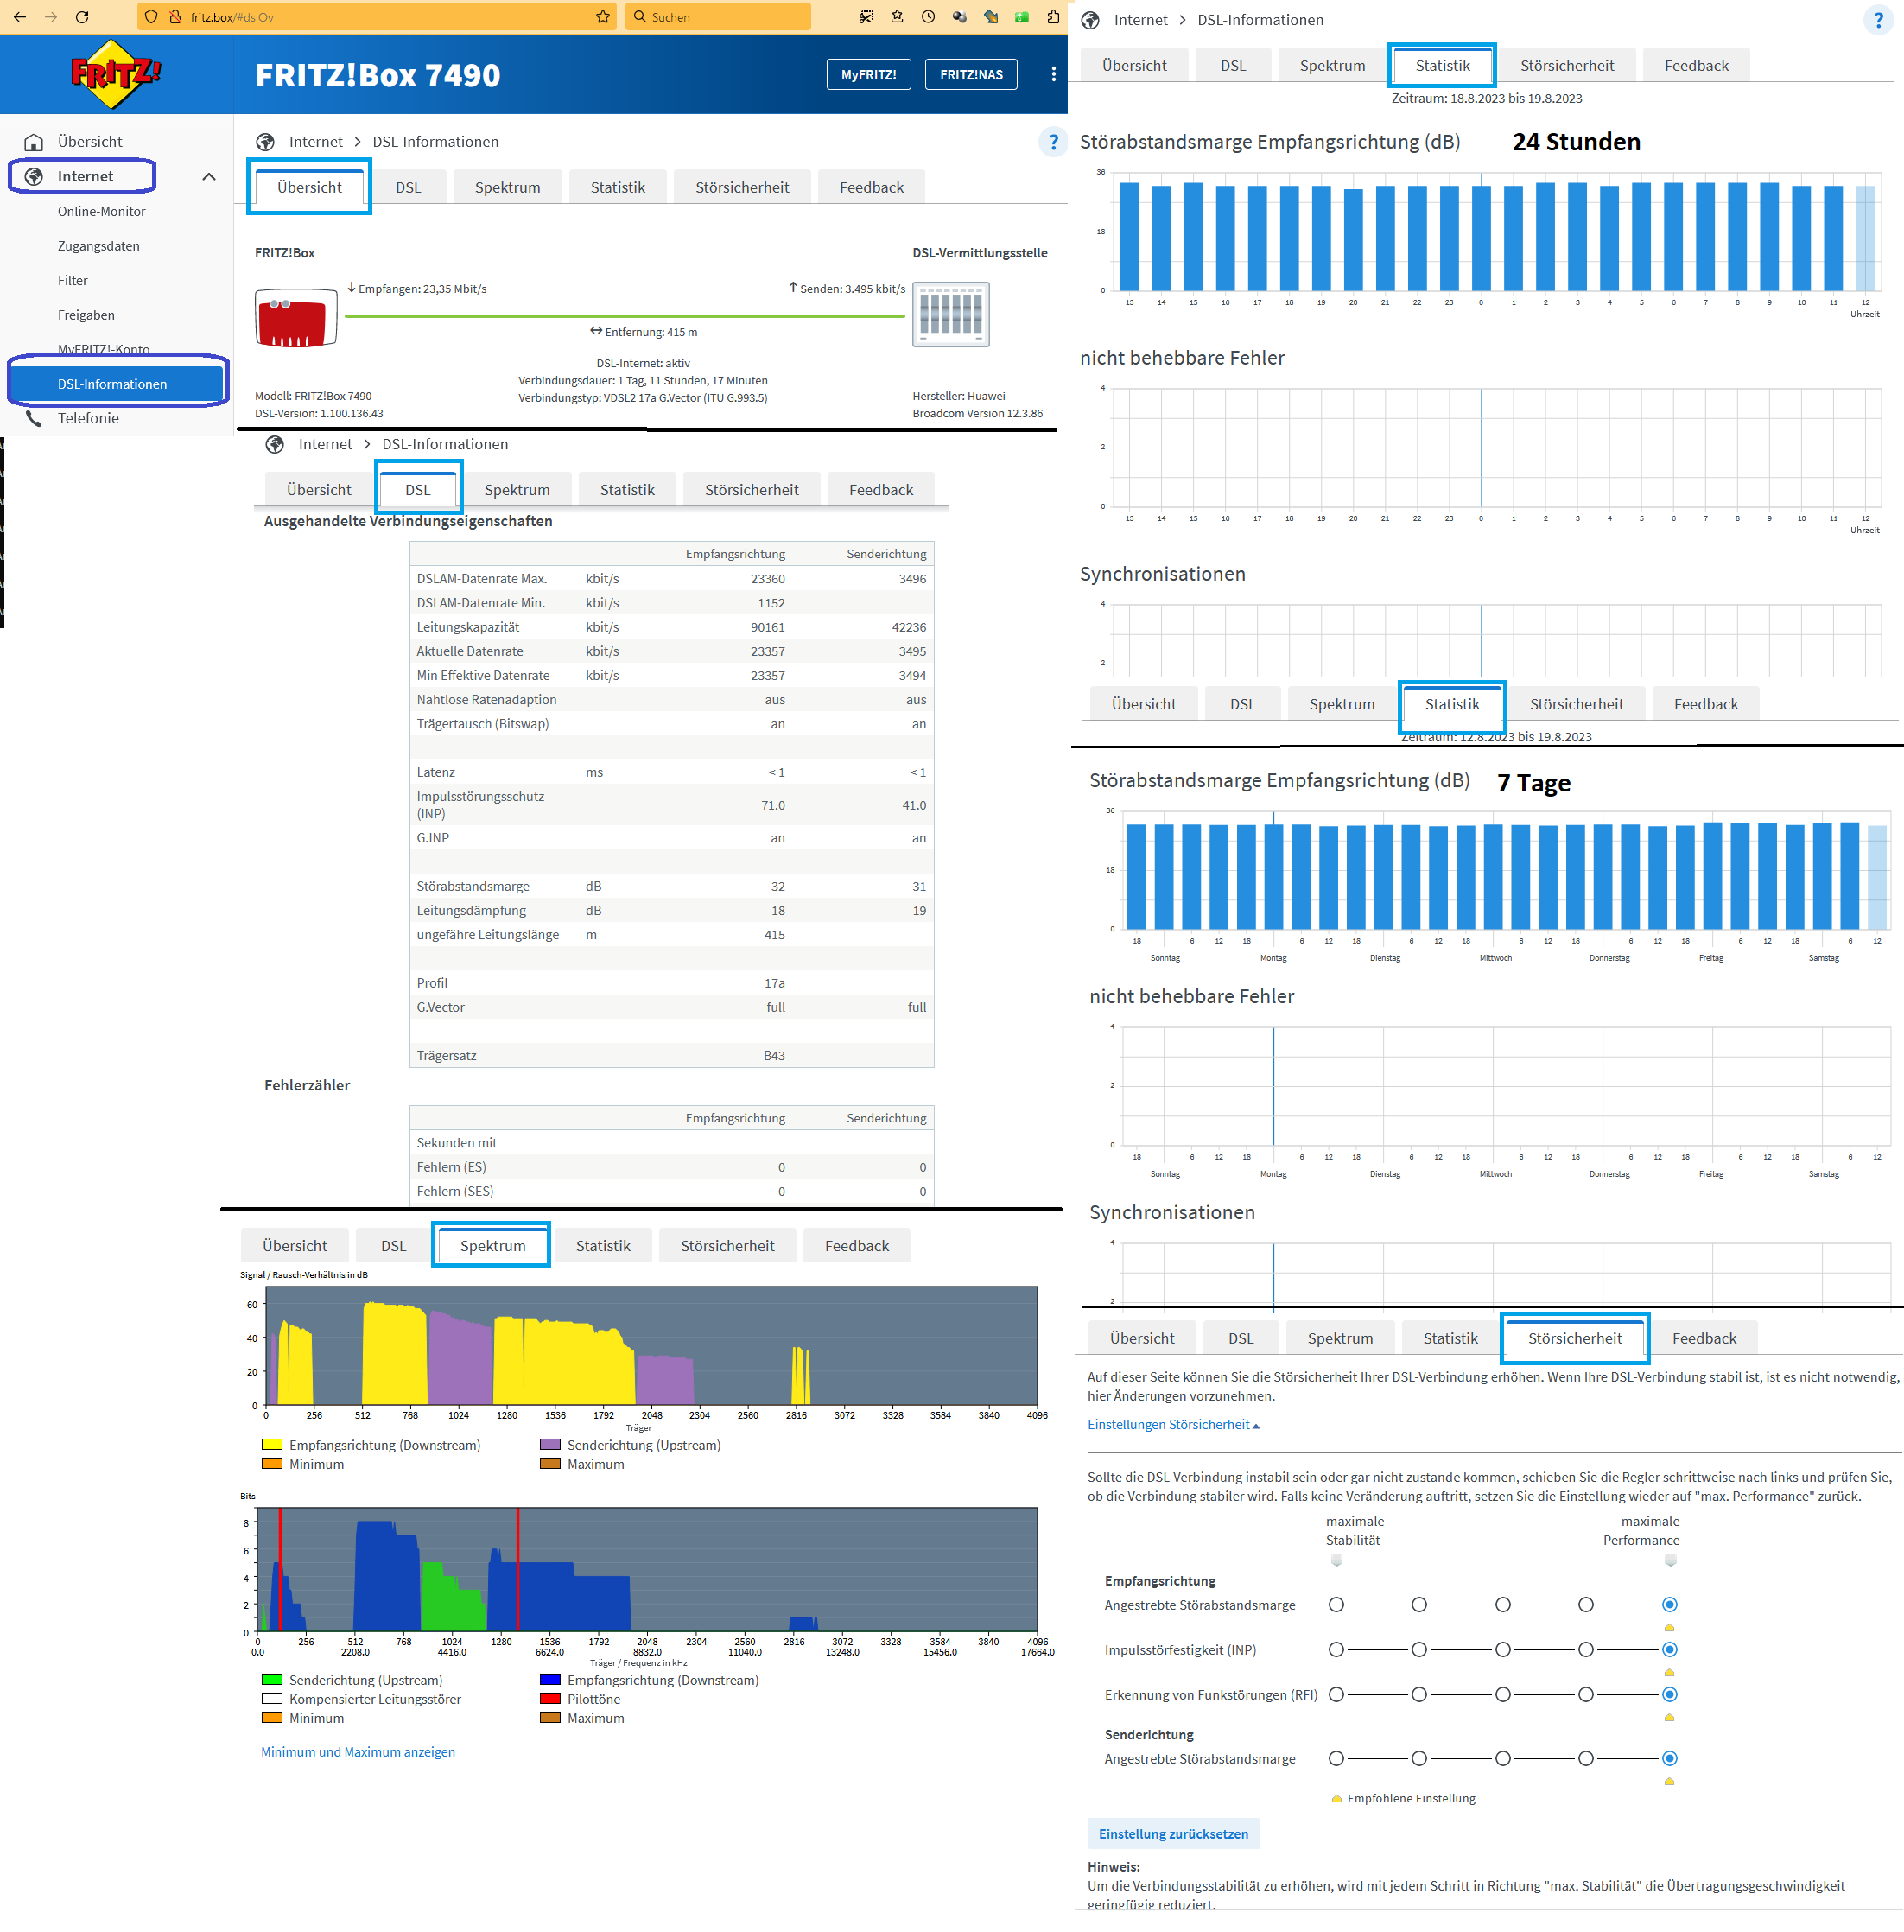Open browser extensions puzzle icon
The width and height of the screenshot is (1904, 1932).
point(1053,17)
